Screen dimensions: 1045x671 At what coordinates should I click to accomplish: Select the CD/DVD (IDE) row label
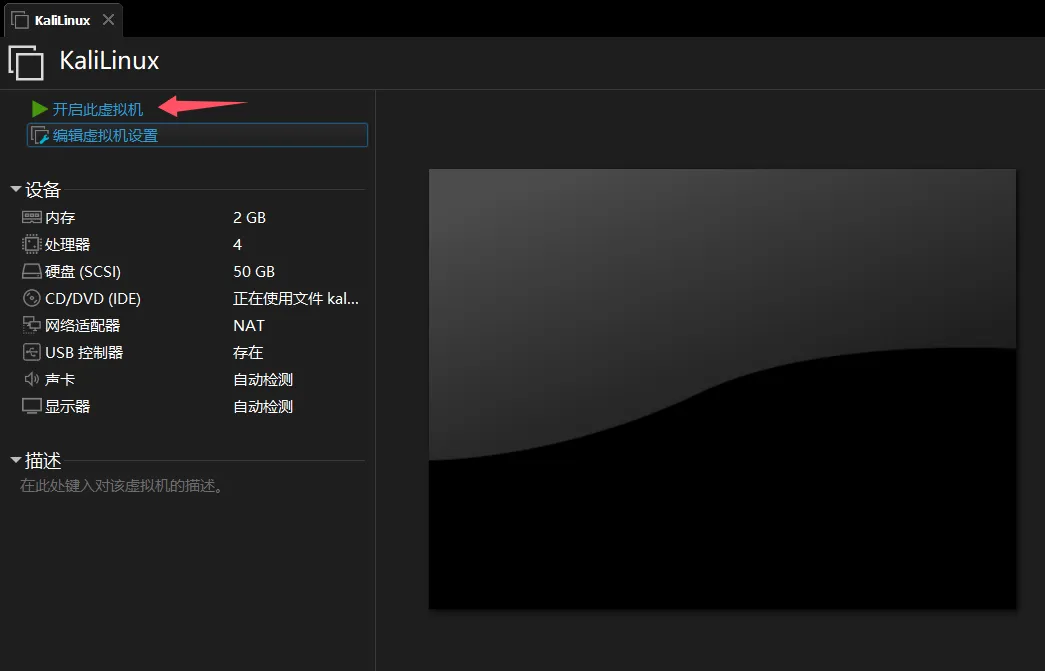pos(93,299)
